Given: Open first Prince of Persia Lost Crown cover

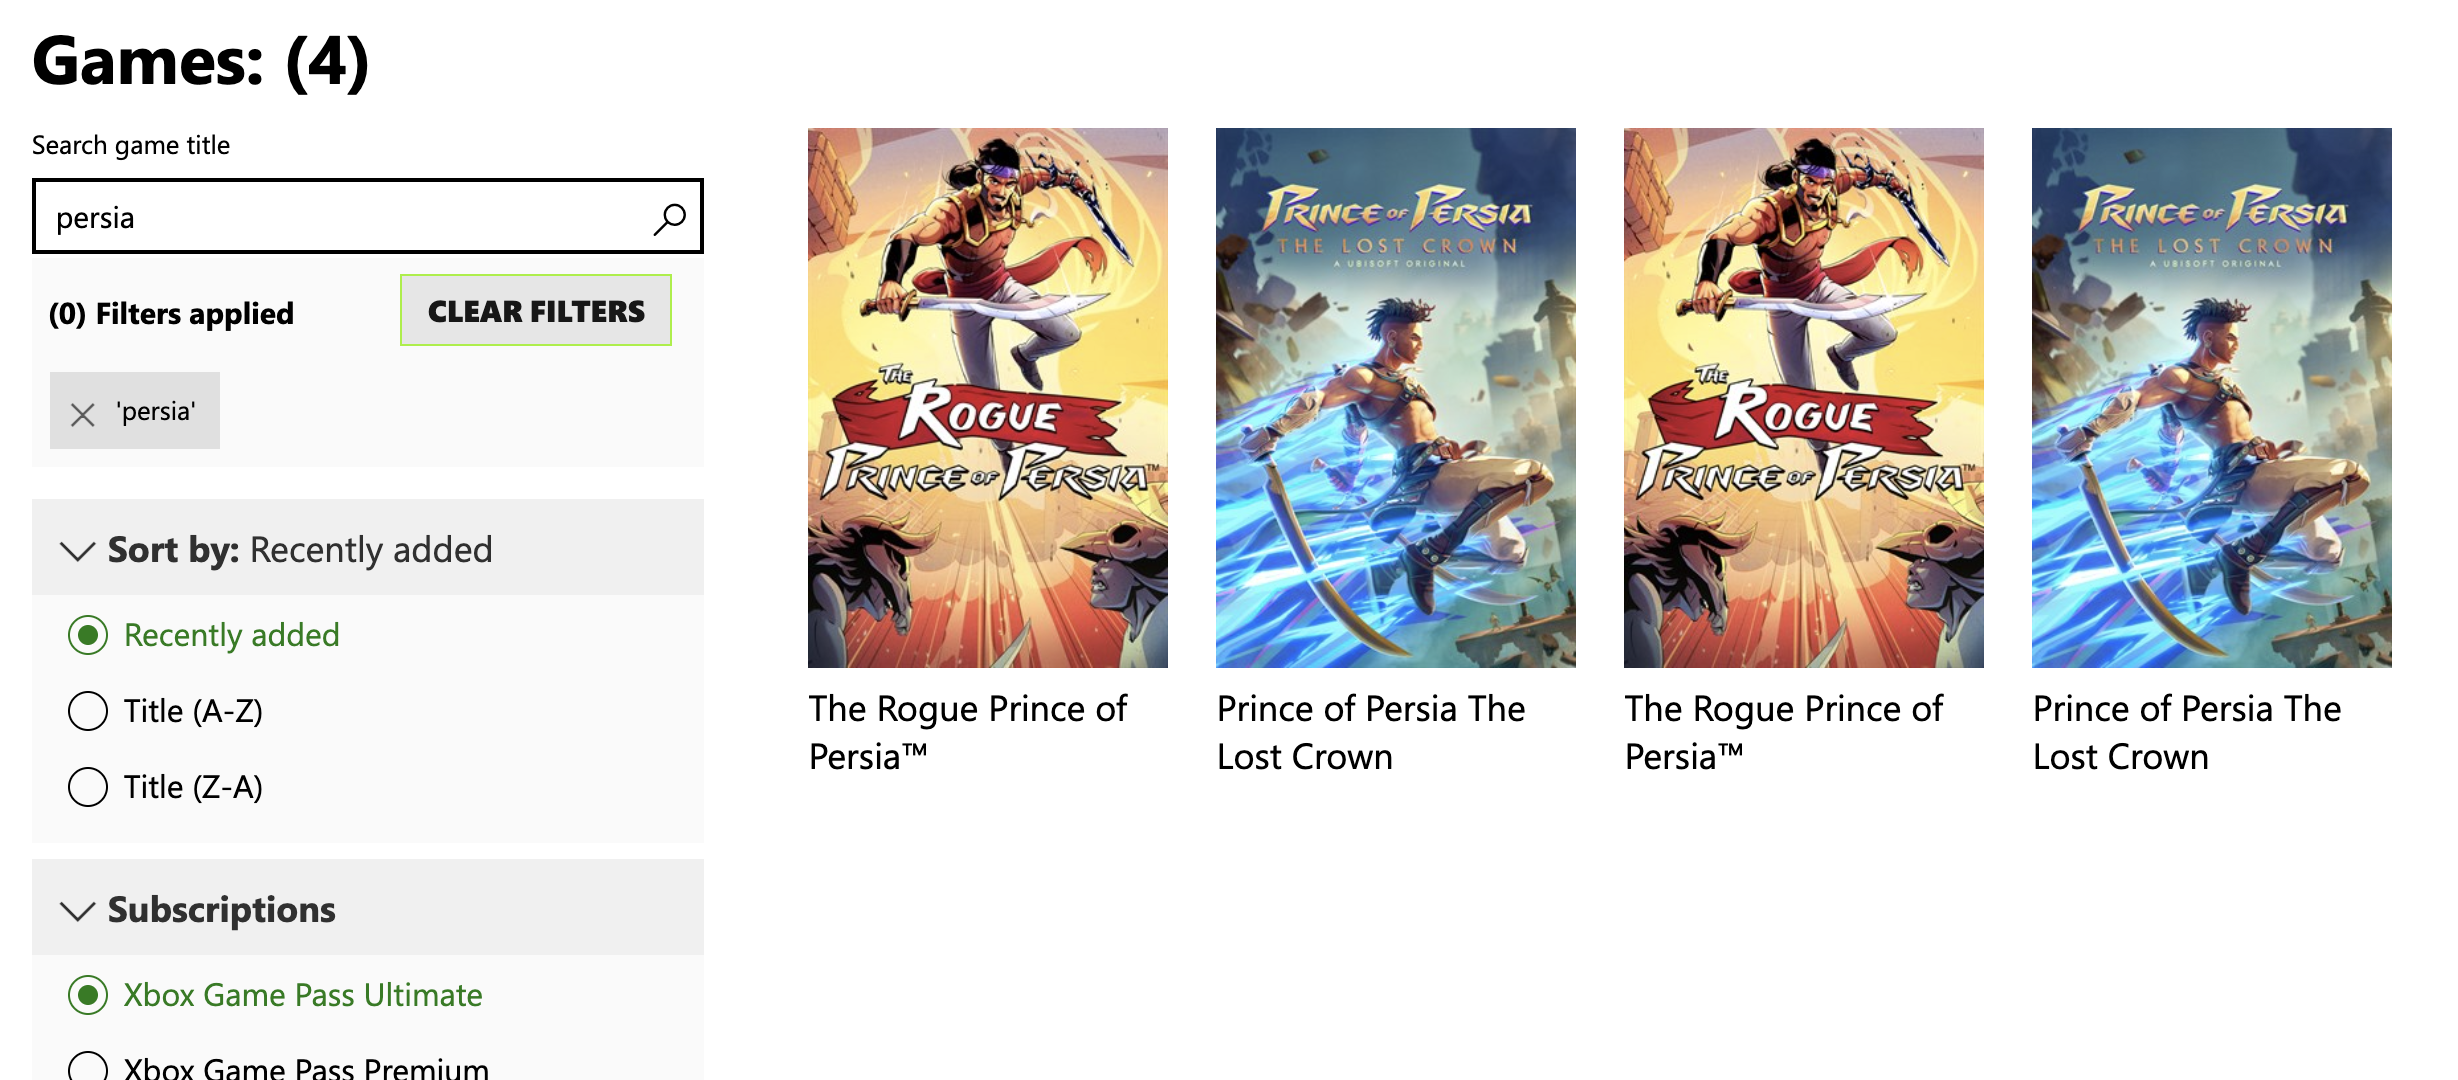Looking at the screenshot, I should click(1395, 397).
